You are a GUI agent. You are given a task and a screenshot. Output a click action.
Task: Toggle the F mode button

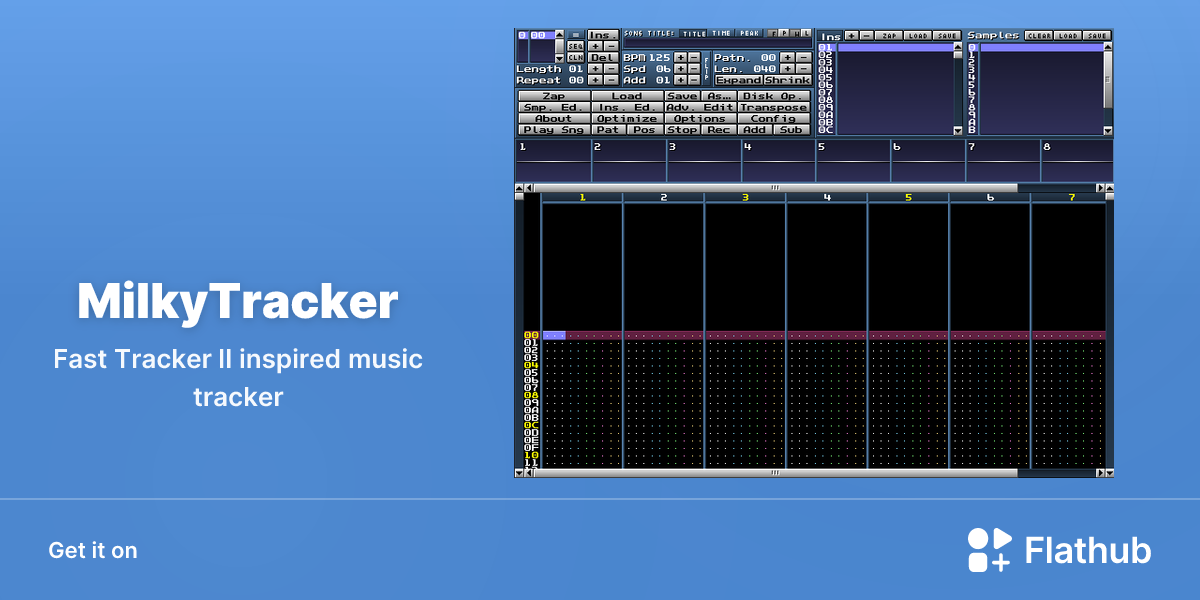click(x=774, y=34)
